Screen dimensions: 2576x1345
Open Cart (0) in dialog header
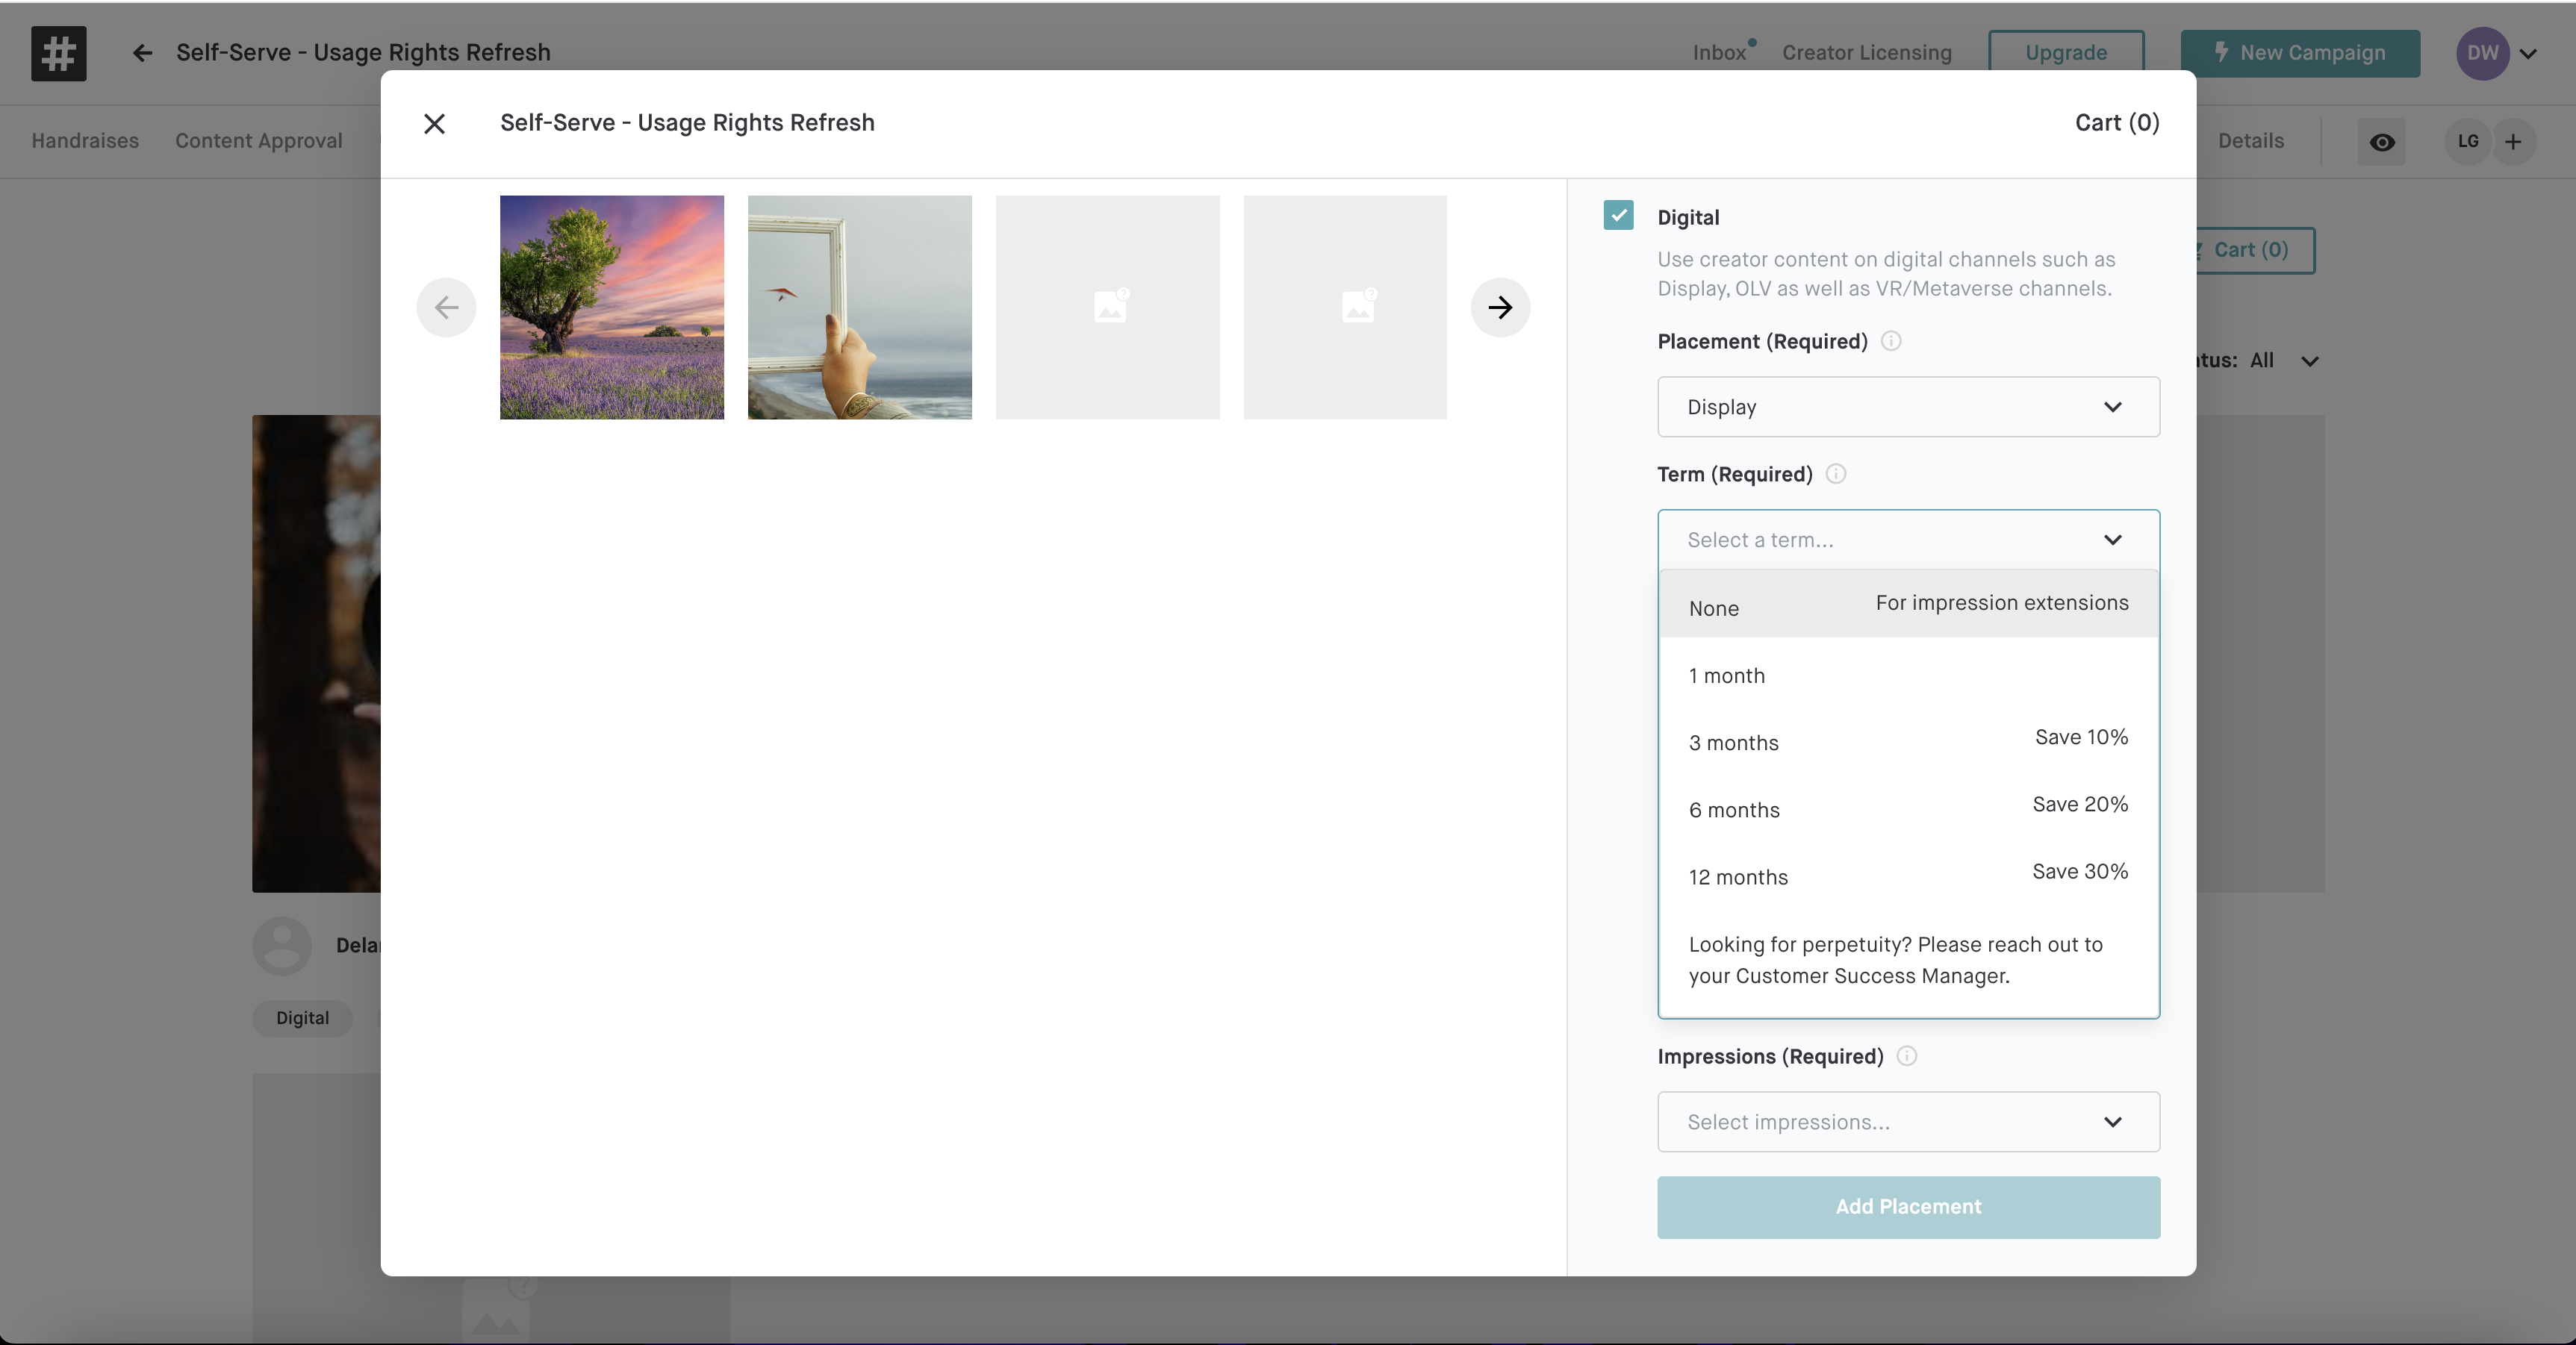(2117, 123)
